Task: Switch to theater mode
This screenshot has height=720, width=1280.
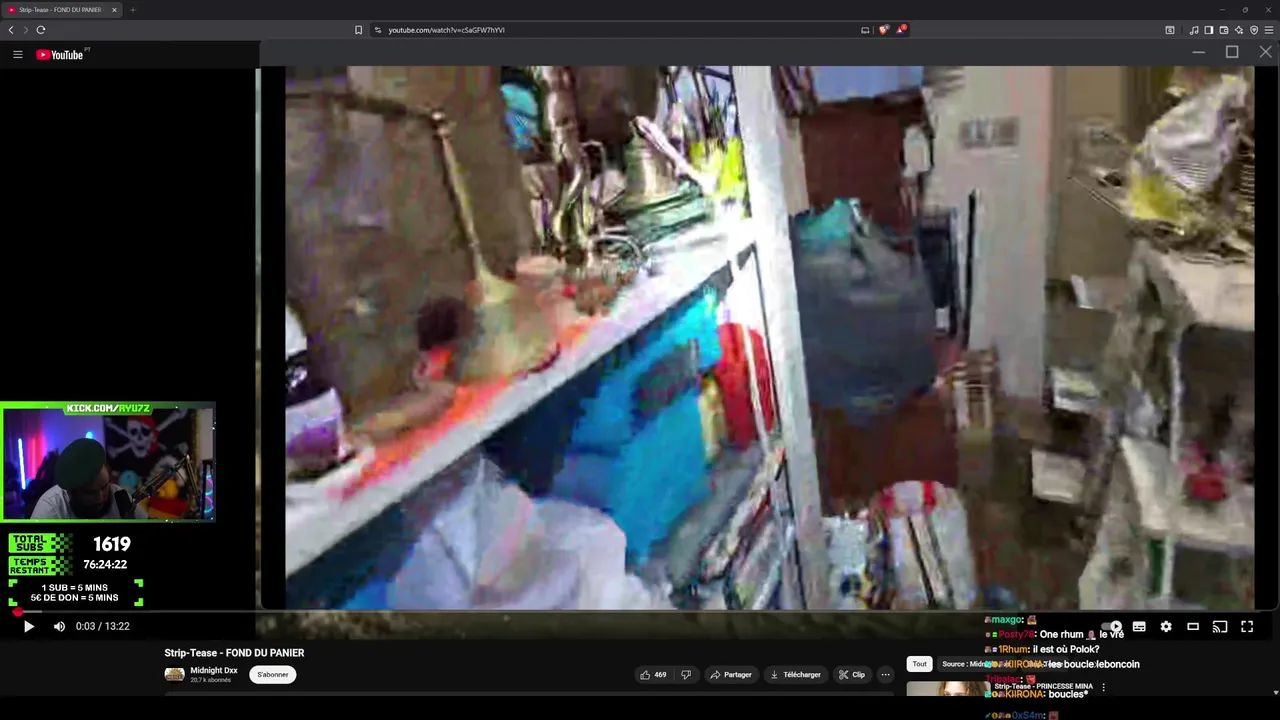Action: [x=1193, y=627]
